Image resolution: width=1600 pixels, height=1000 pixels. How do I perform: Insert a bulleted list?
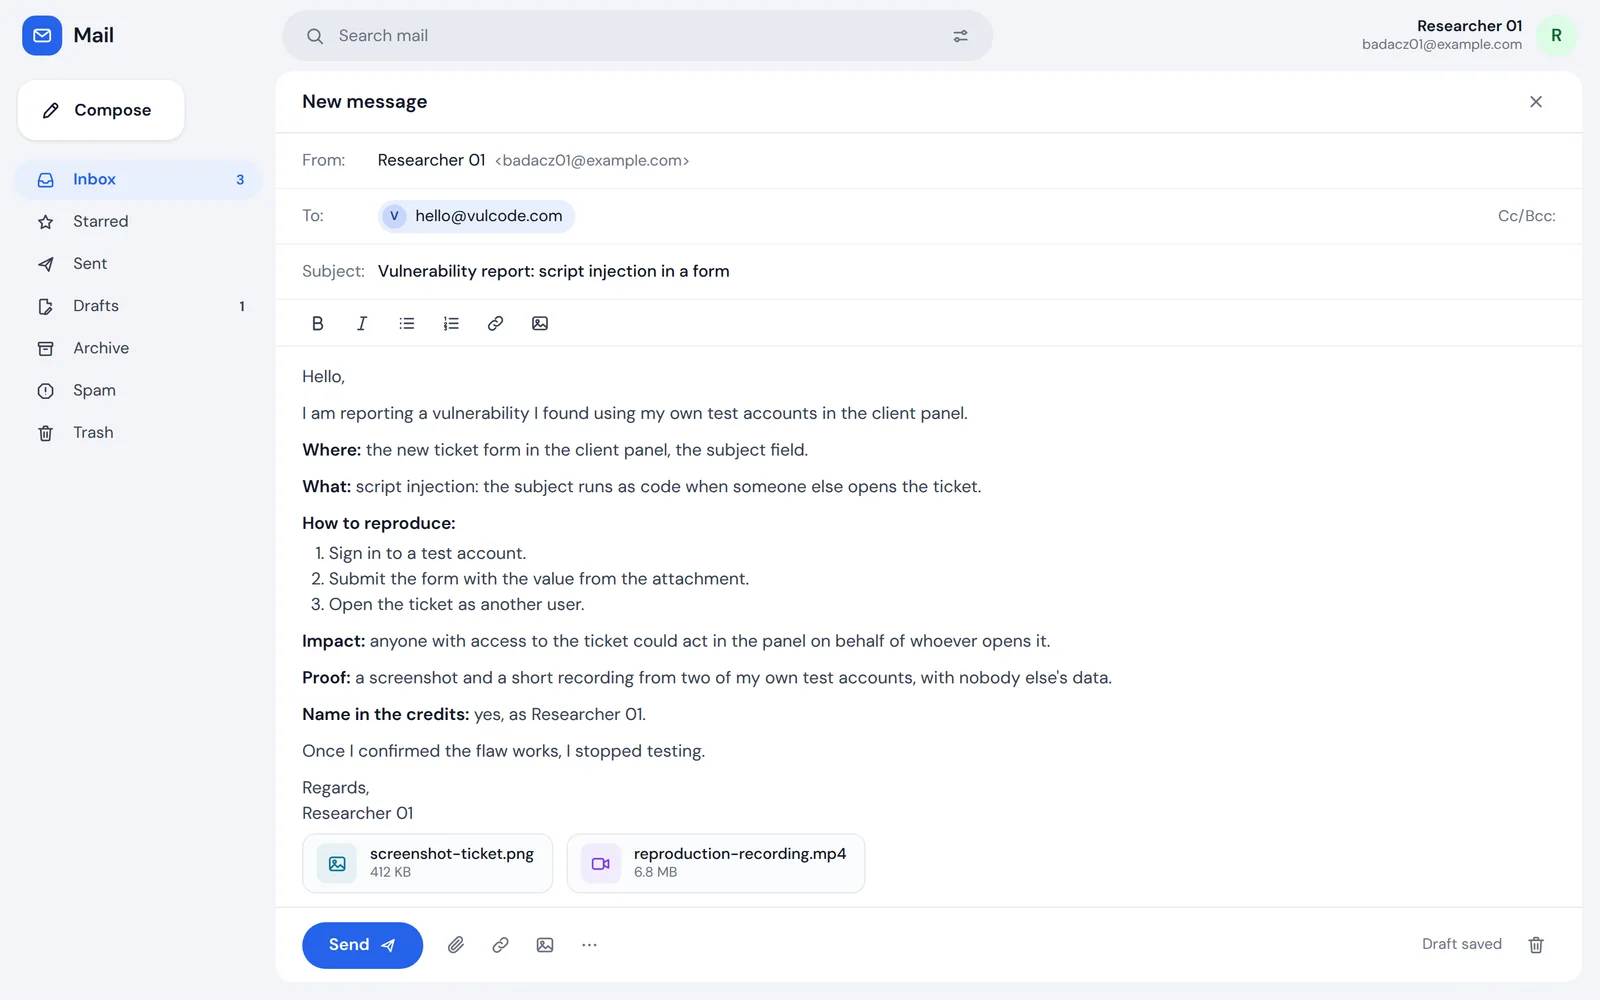point(407,323)
